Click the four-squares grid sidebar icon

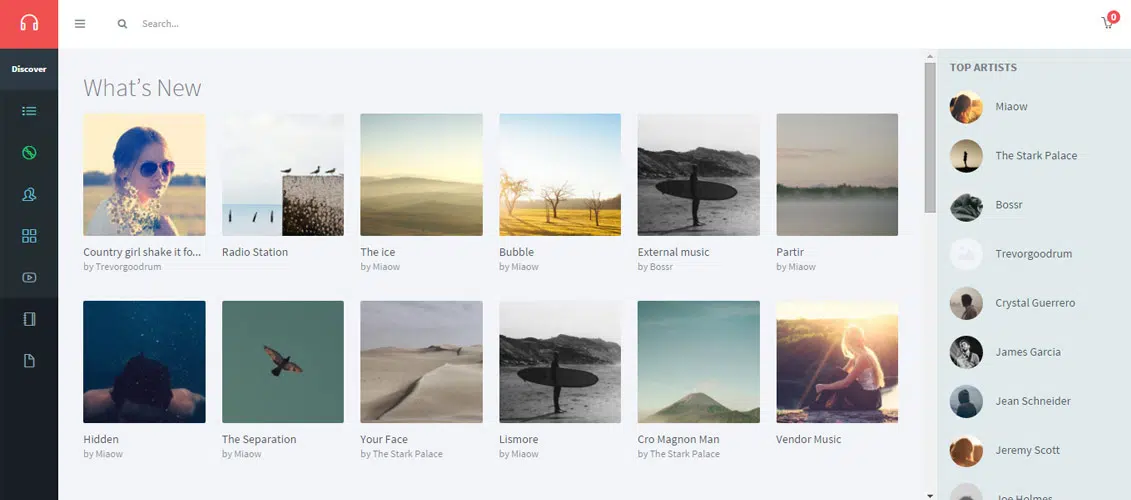tap(29, 236)
